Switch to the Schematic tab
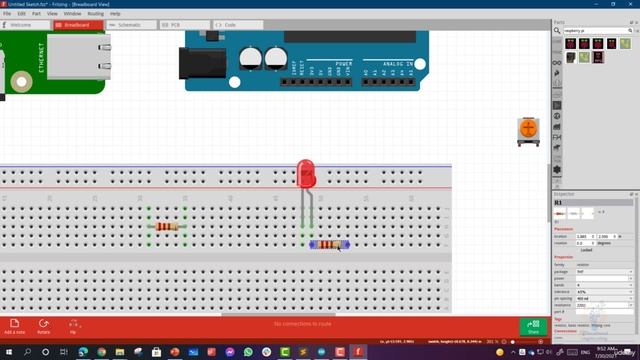The image size is (640, 360). coord(131,25)
